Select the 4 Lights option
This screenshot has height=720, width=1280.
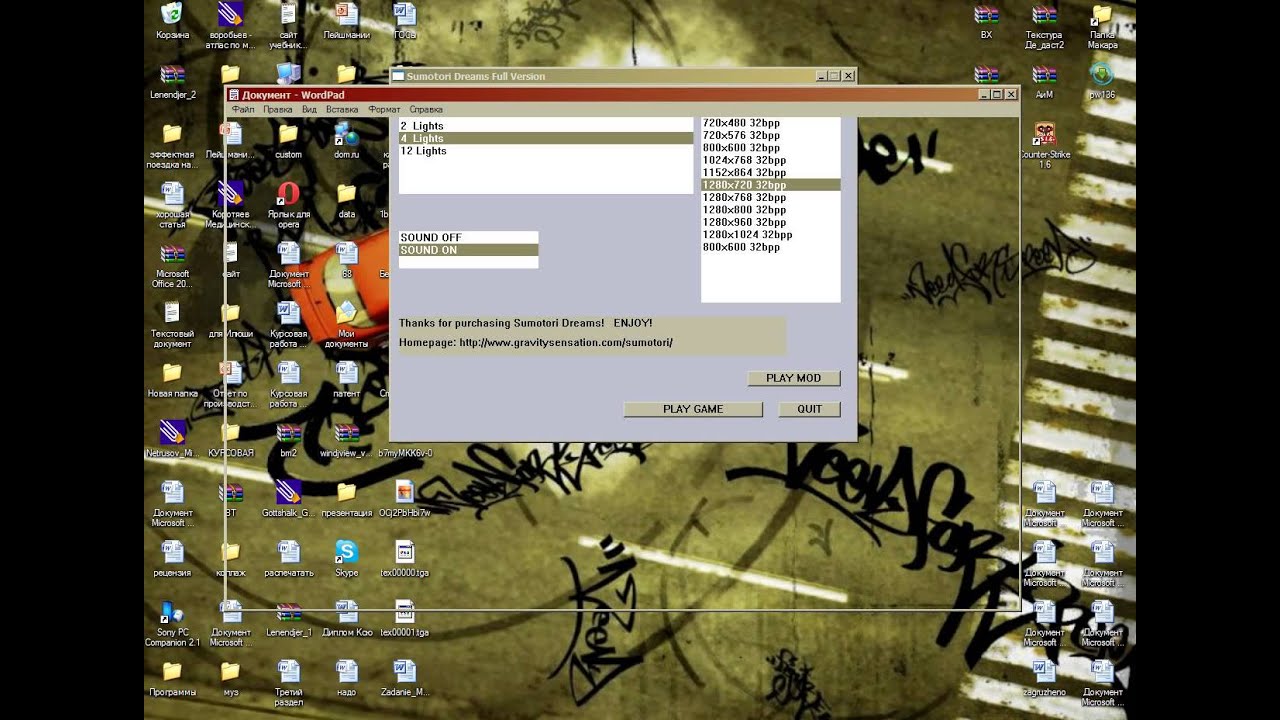point(546,138)
